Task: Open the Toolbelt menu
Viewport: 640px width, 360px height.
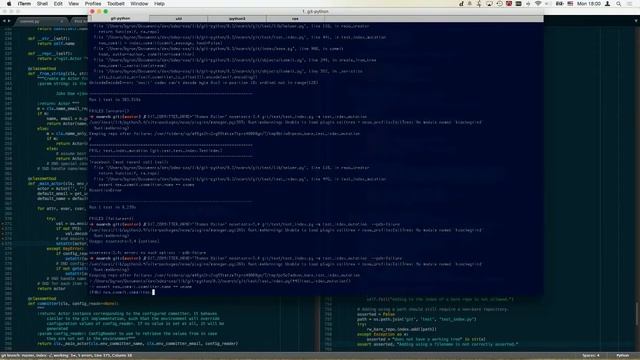Action: tap(116, 4)
